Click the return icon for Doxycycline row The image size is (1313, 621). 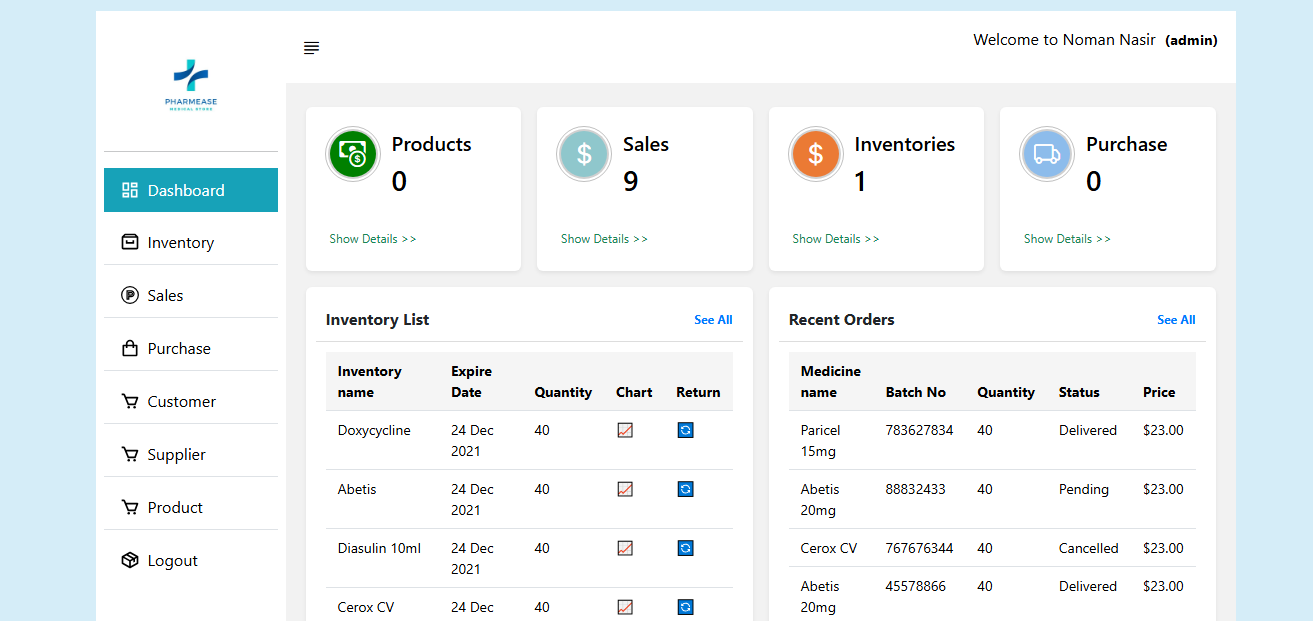[x=685, y=430]
